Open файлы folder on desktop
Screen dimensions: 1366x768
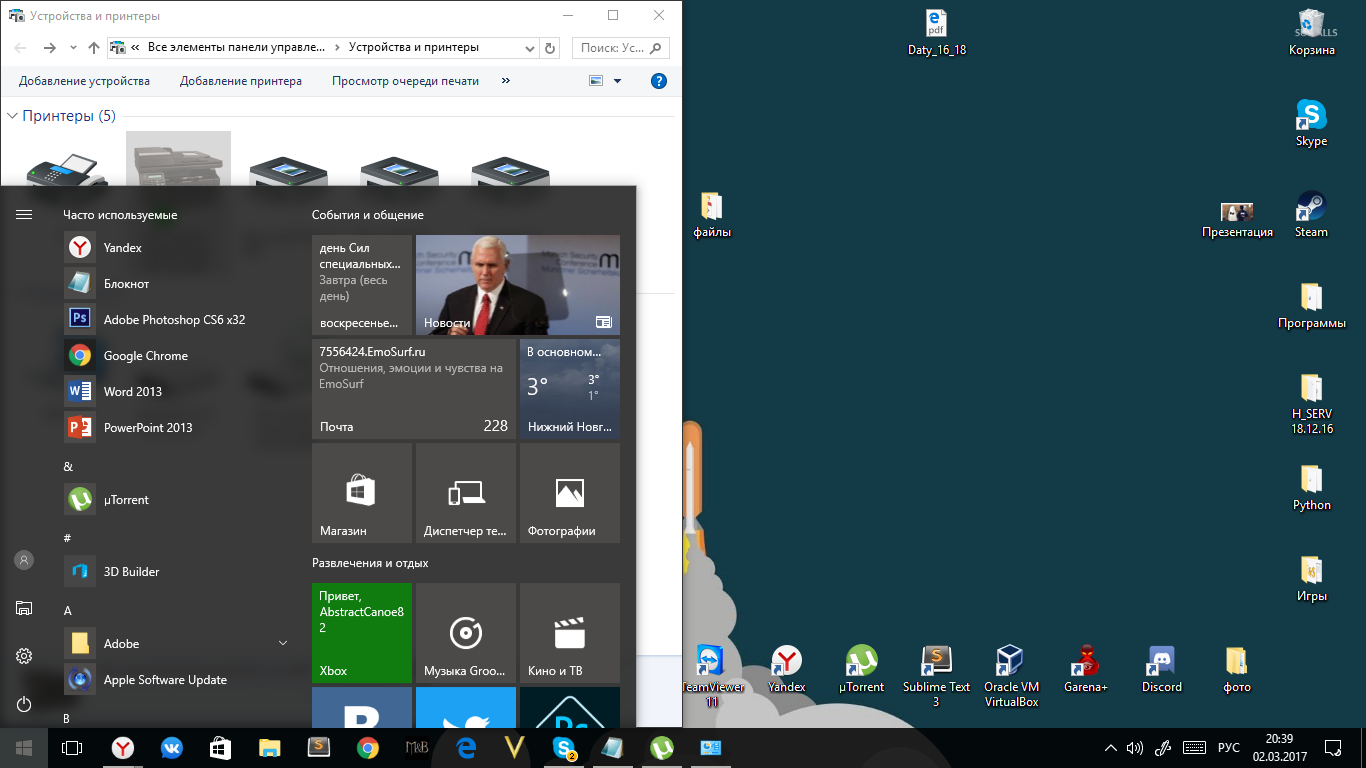712,215
